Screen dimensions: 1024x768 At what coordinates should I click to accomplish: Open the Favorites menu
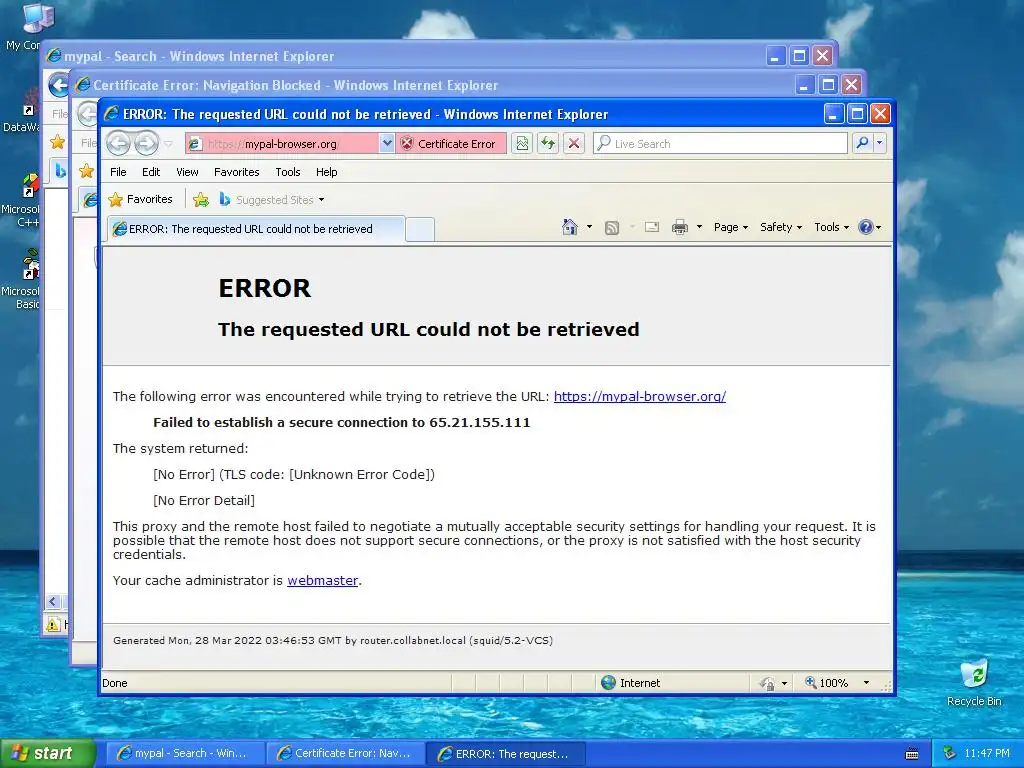(x=236, y=172)
